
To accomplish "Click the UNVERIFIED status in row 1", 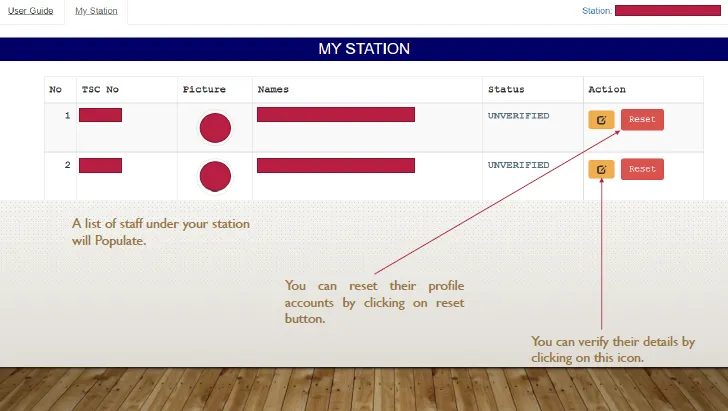I will 518,116.
